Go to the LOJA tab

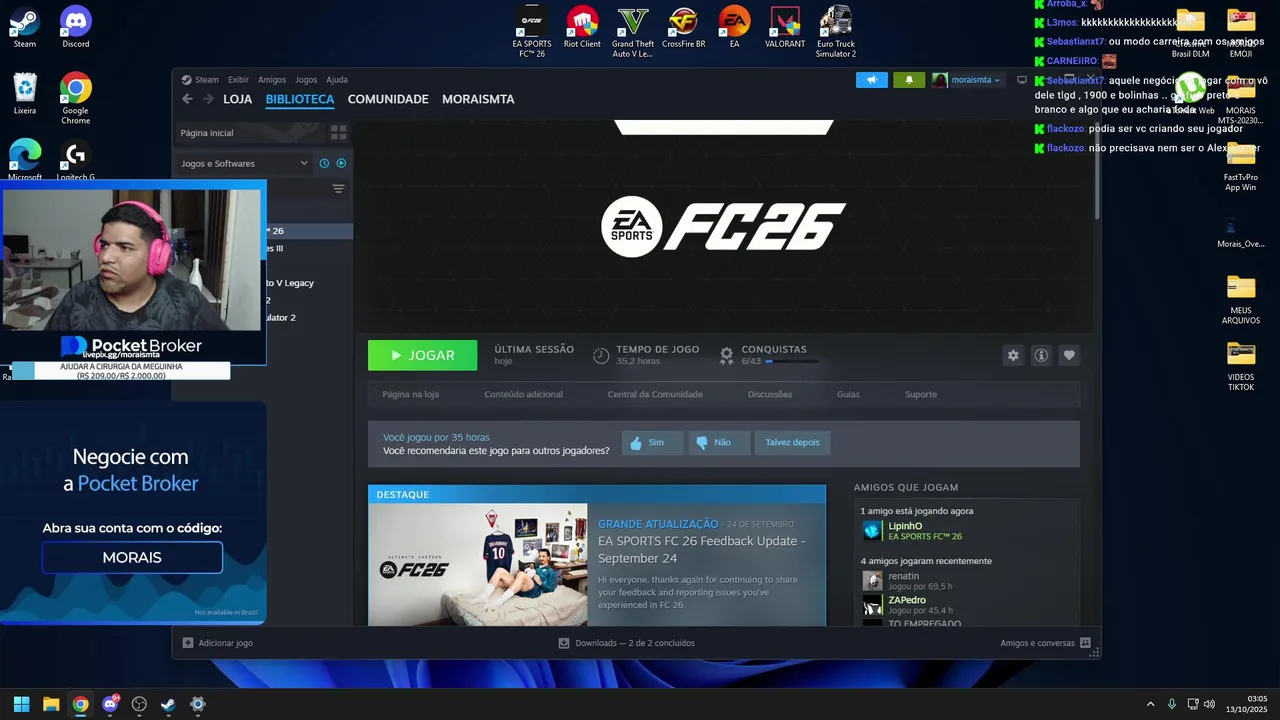[x=237, y=99]
